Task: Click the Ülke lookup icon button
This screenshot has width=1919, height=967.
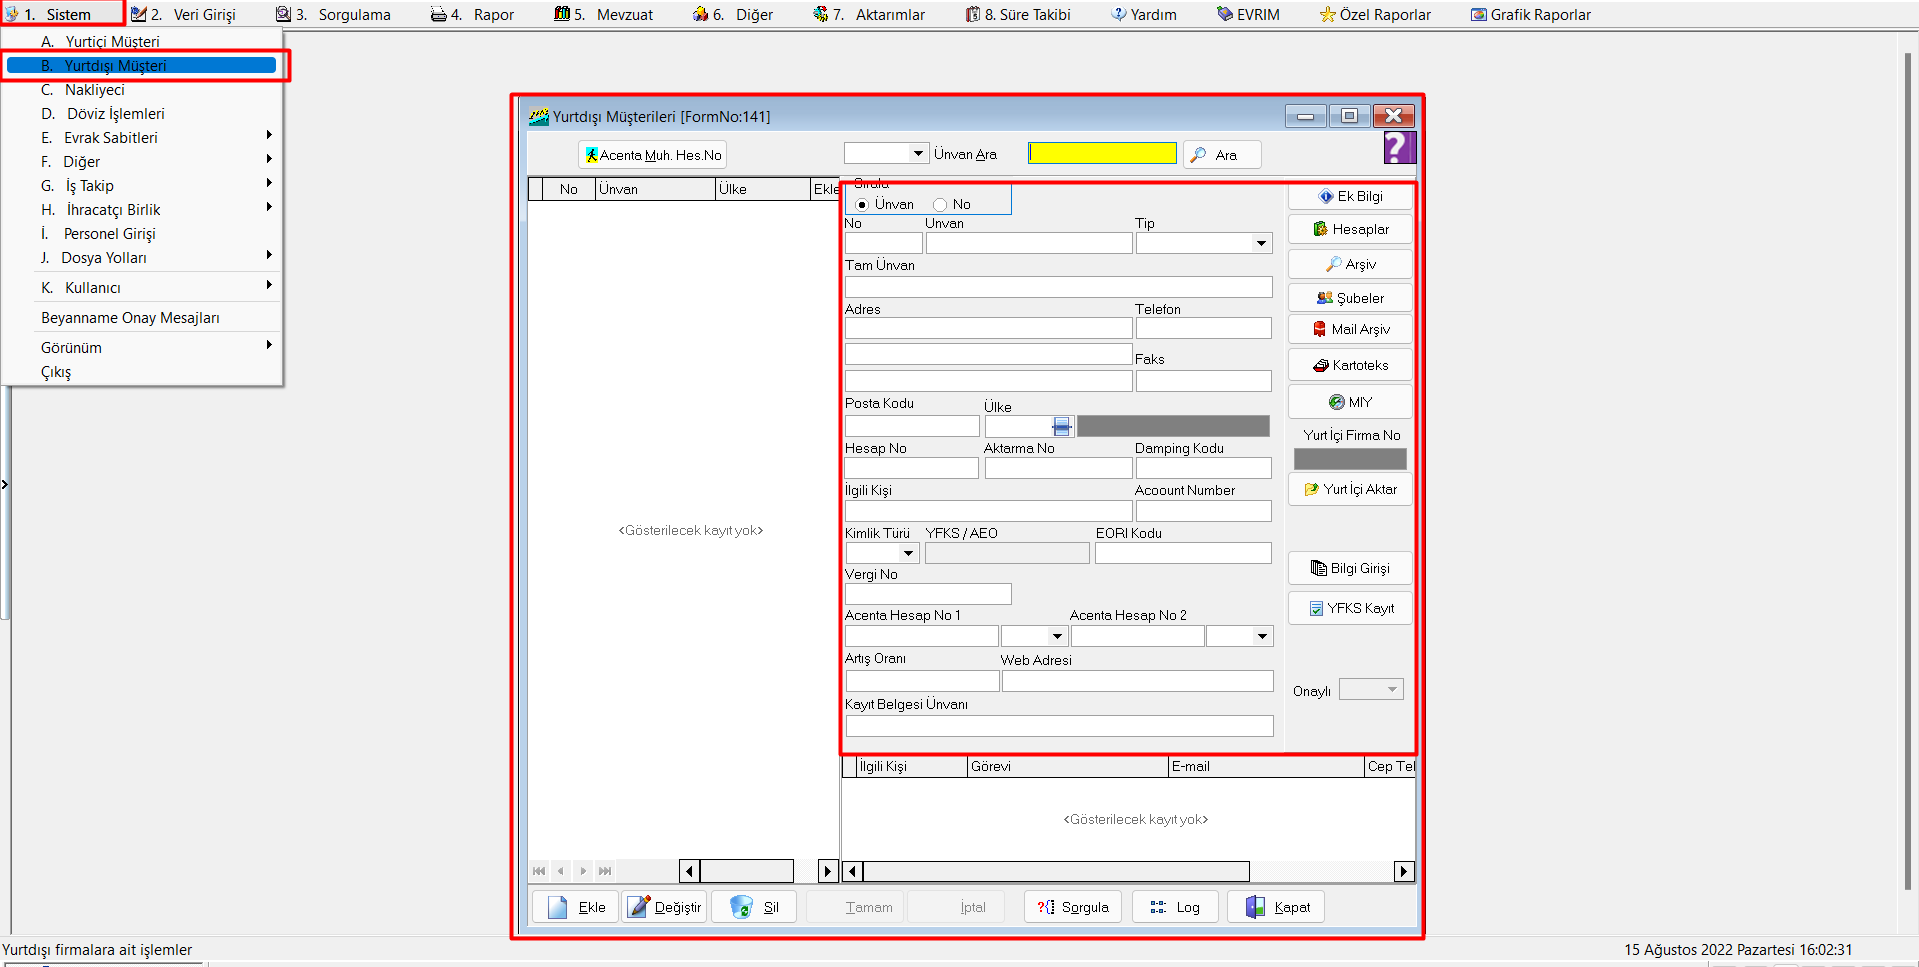Action: tap(1061, 427)
